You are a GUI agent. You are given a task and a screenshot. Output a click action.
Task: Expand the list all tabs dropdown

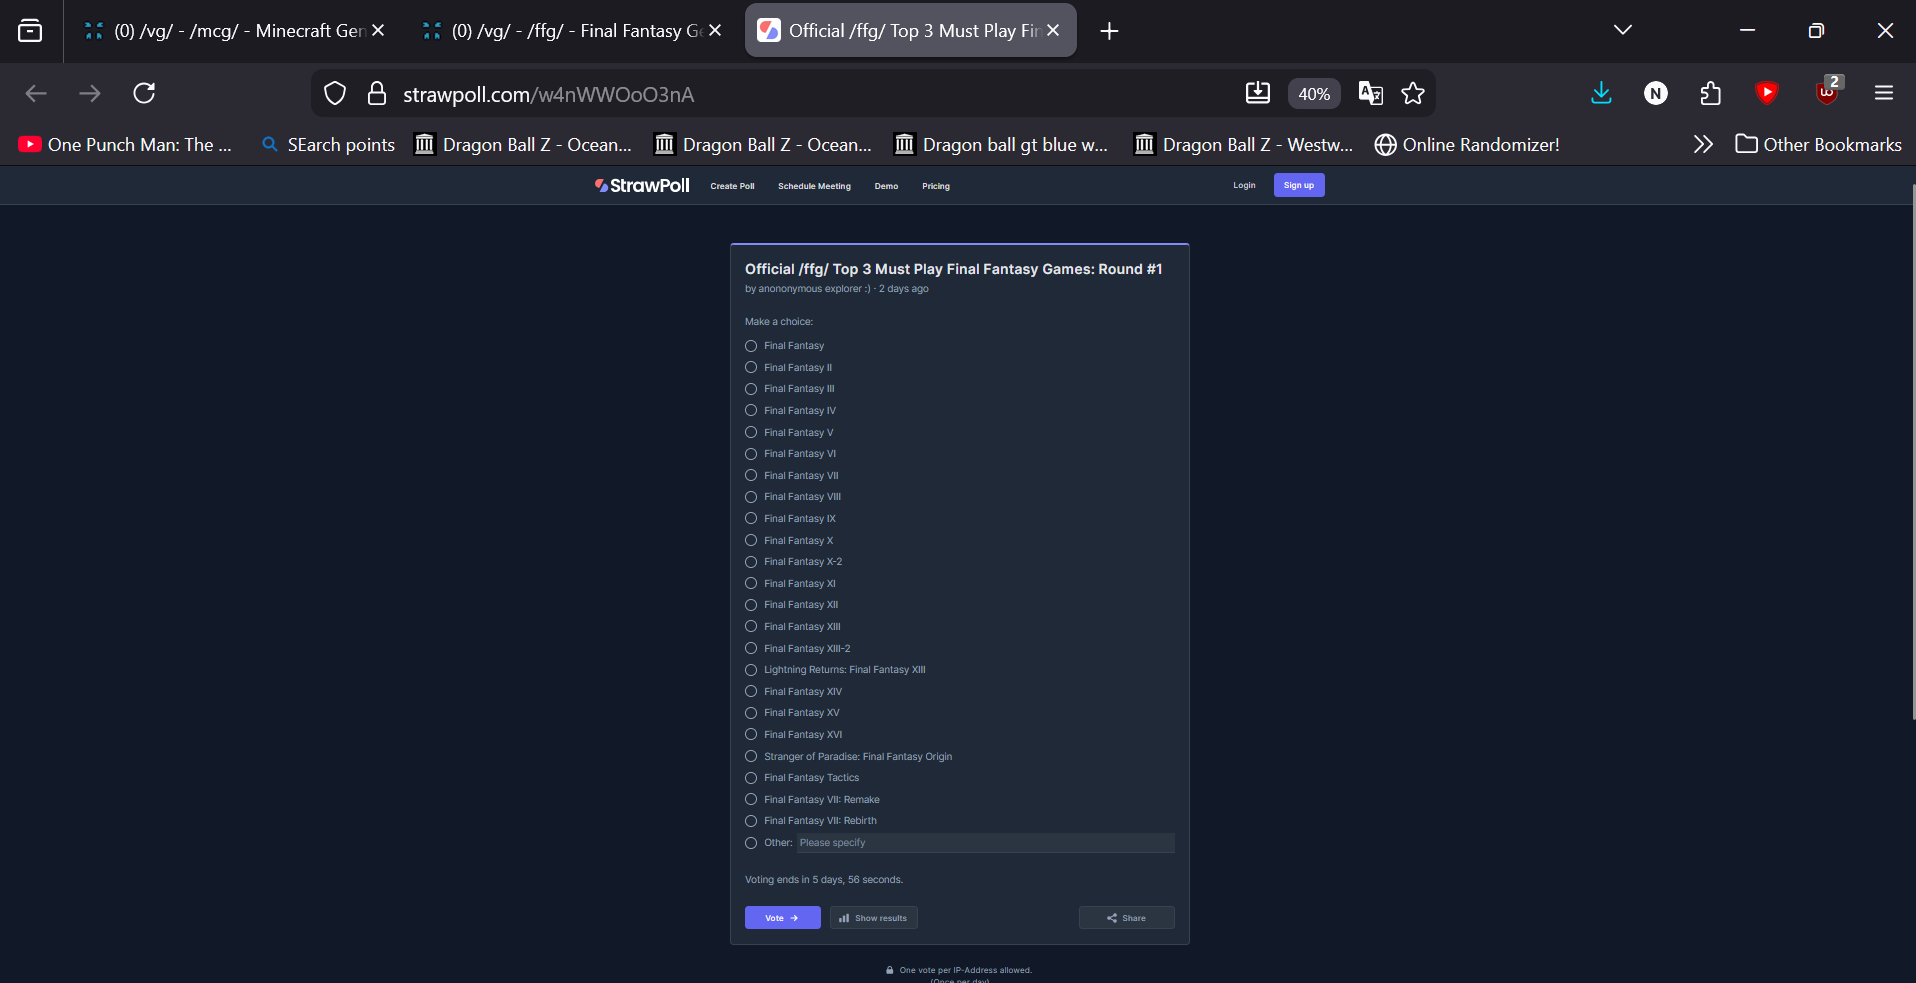(1623, 31)
